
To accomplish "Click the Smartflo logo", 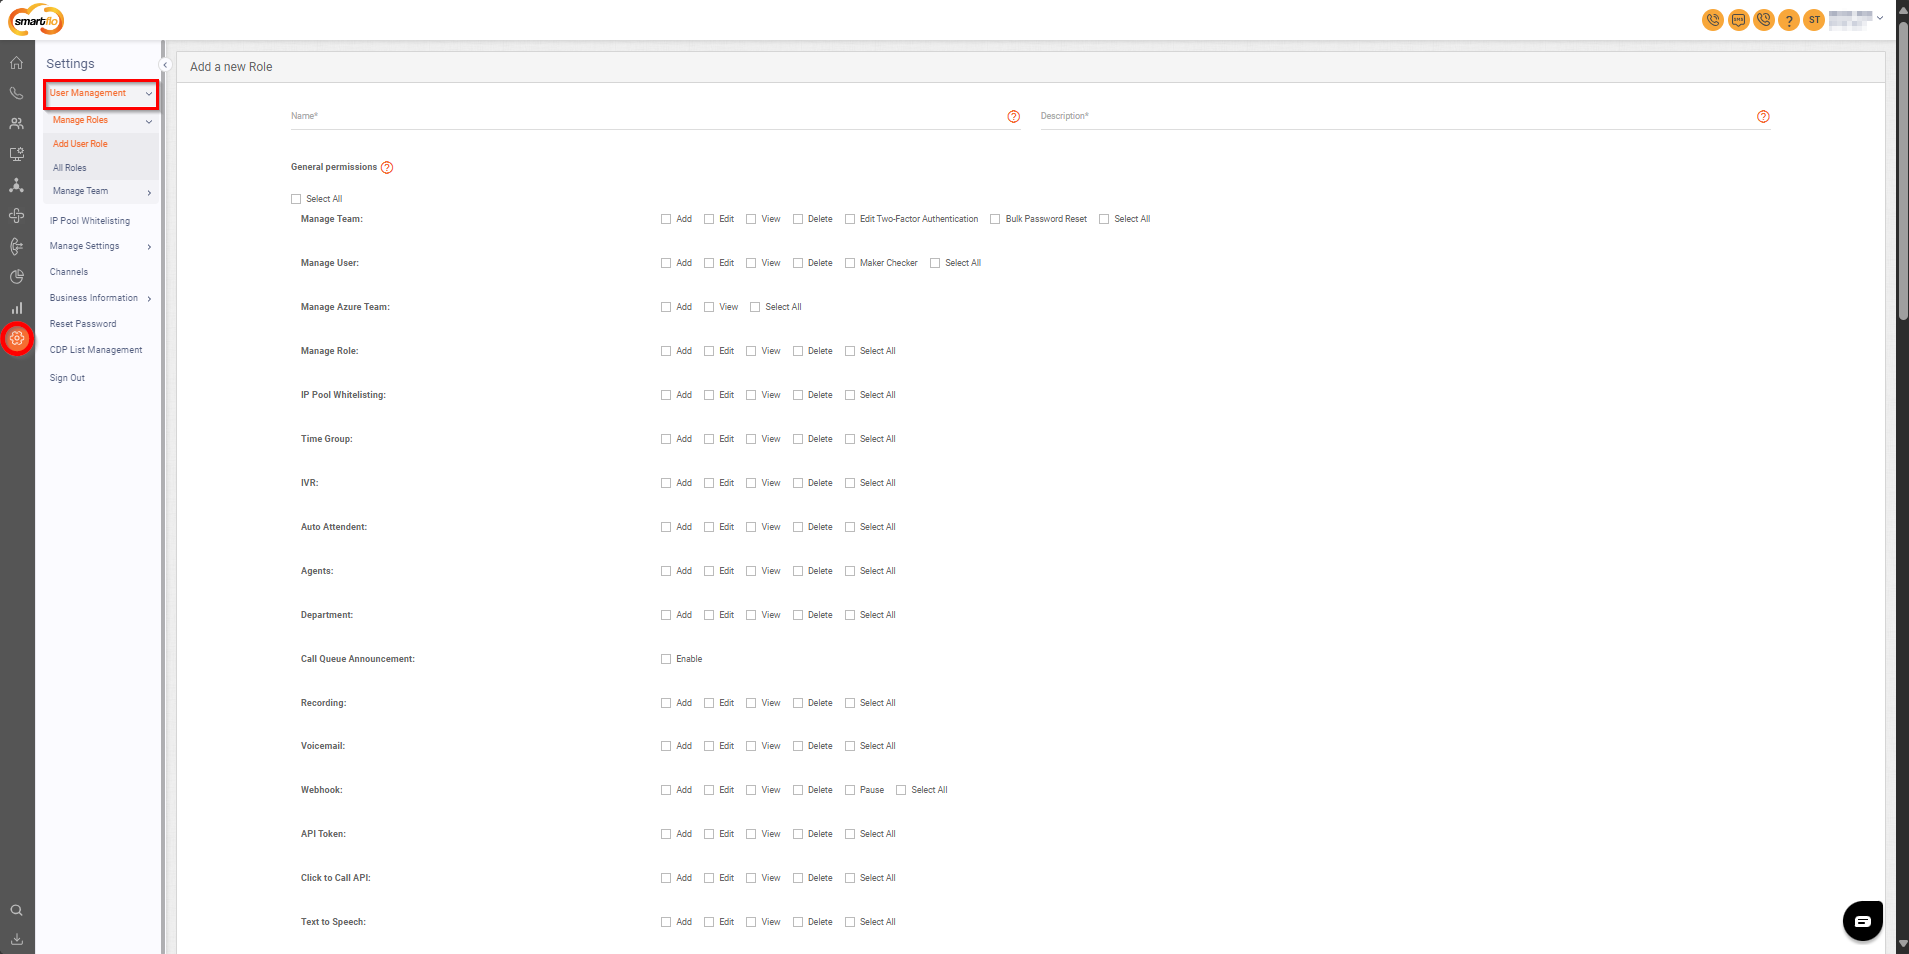I will 36,20.
